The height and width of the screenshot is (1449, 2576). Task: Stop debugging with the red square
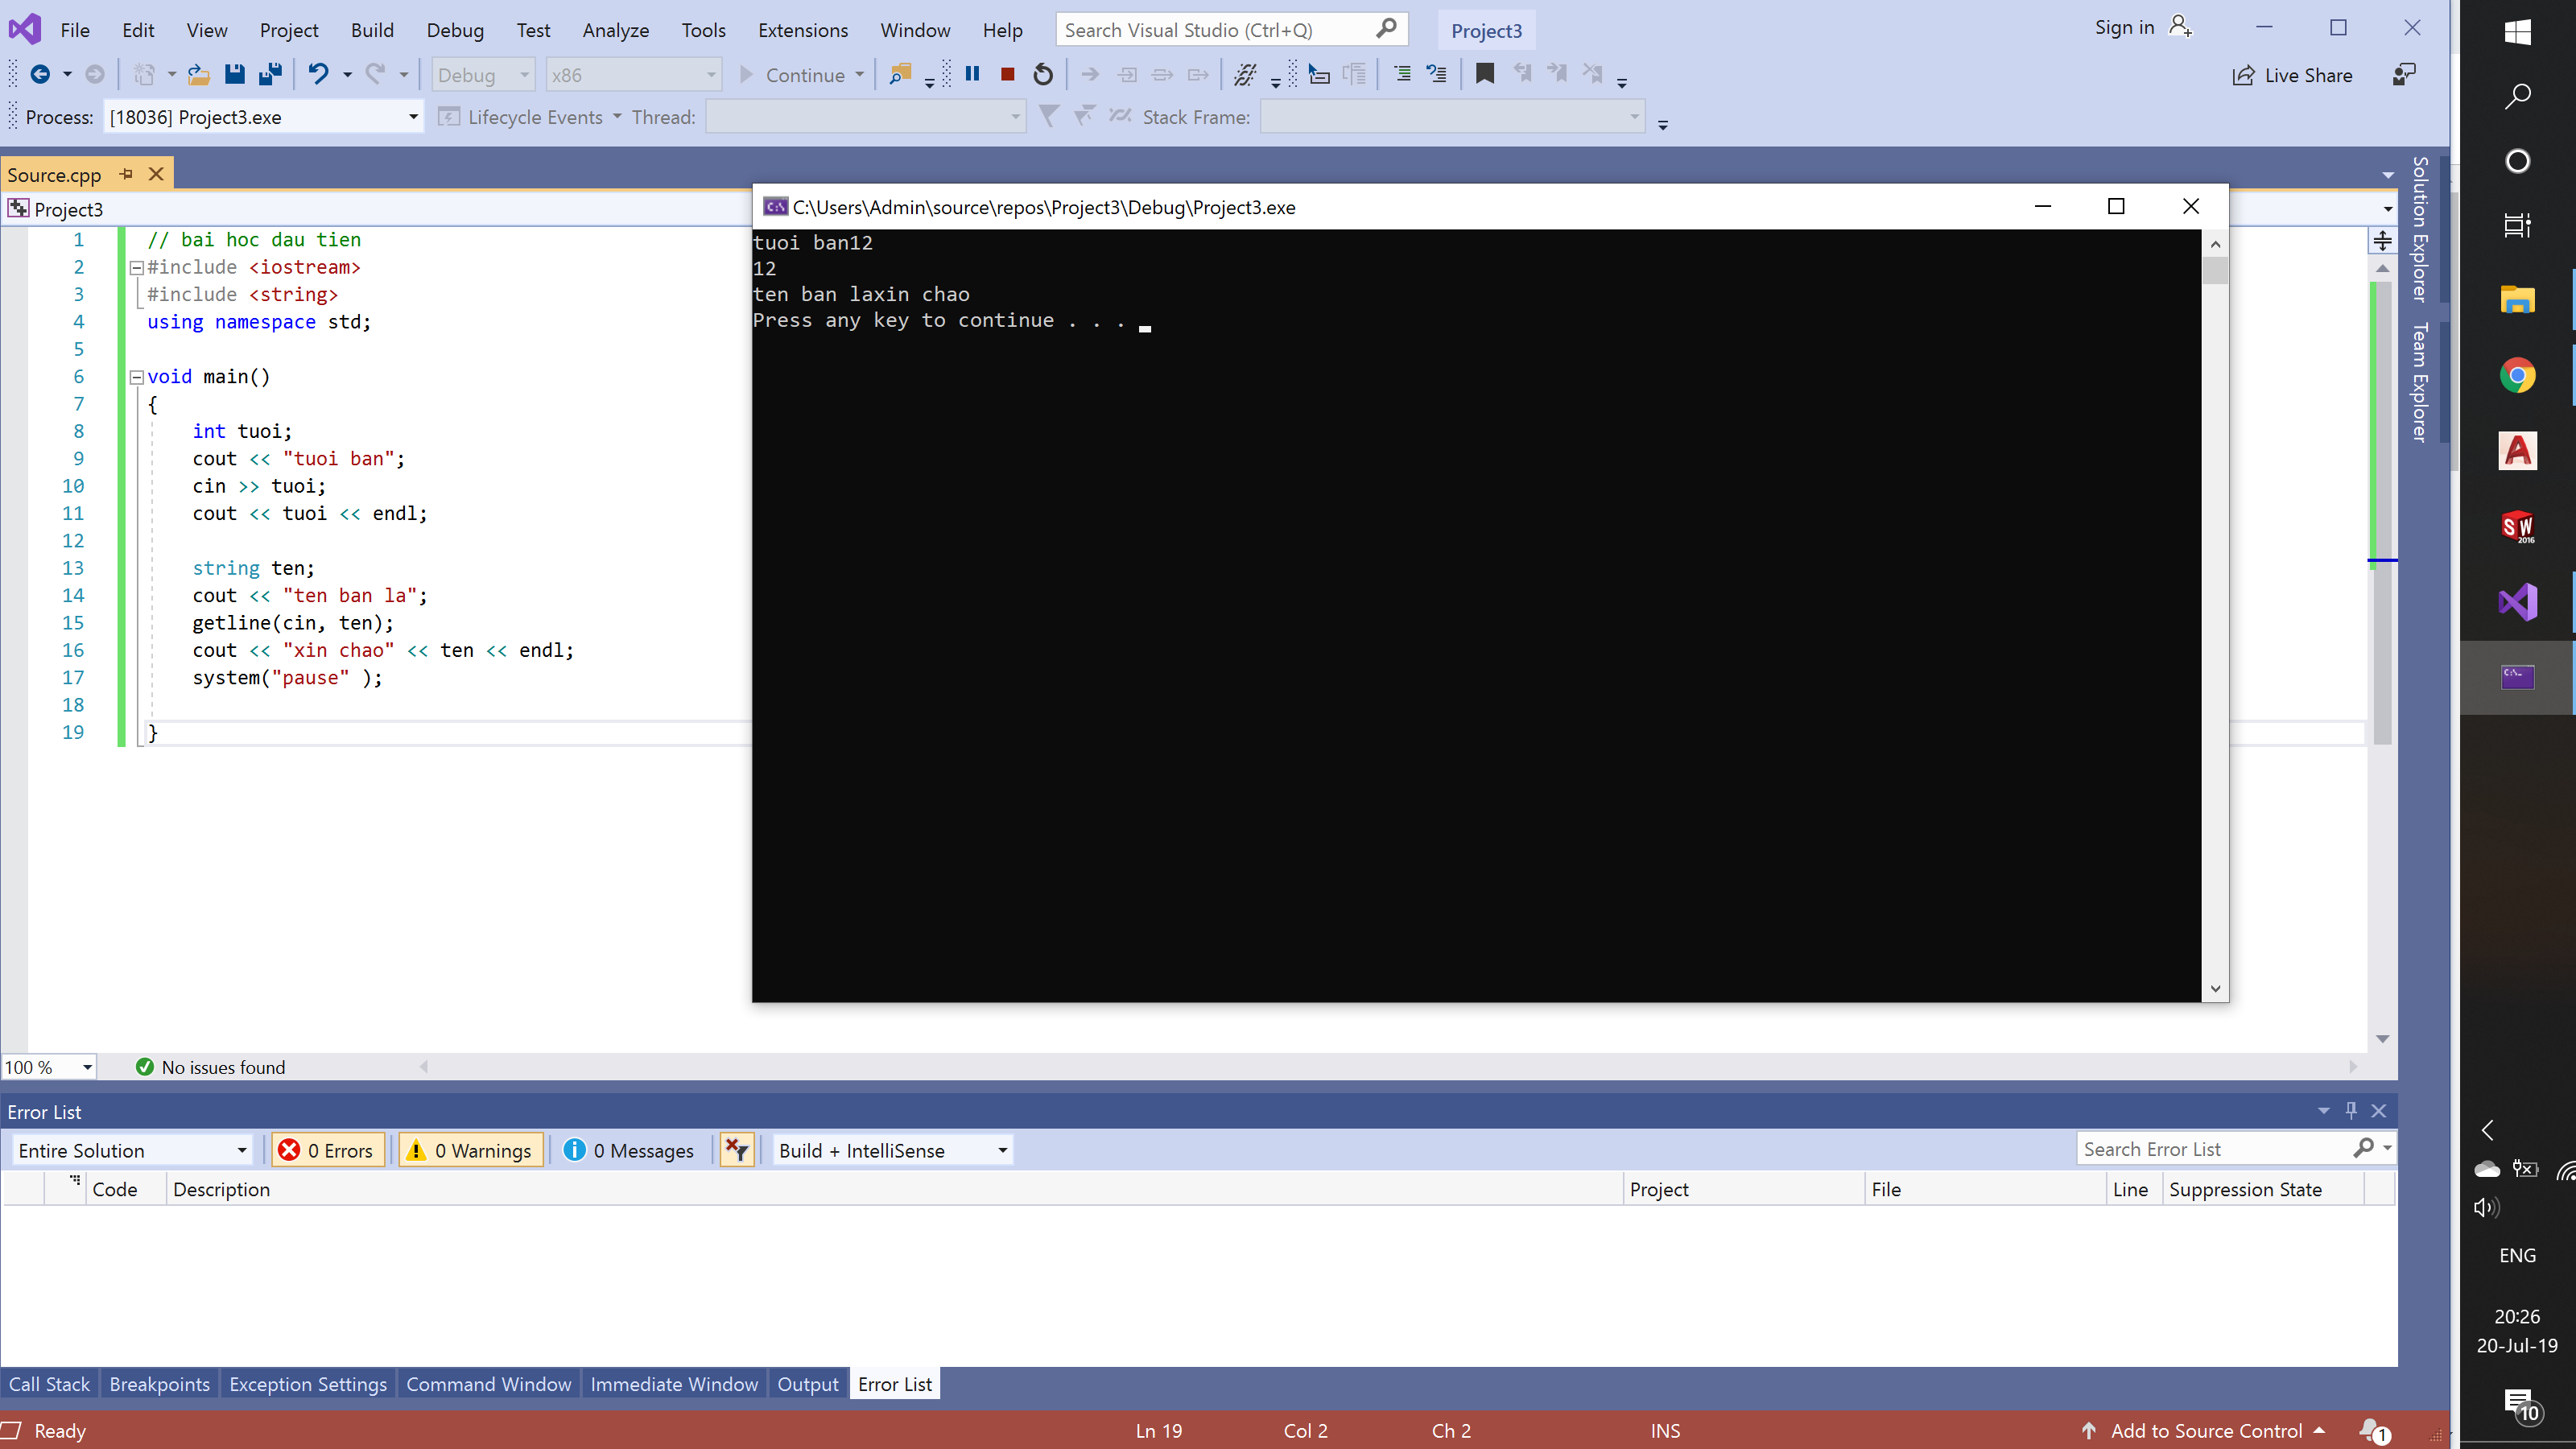pos(1007,74)
